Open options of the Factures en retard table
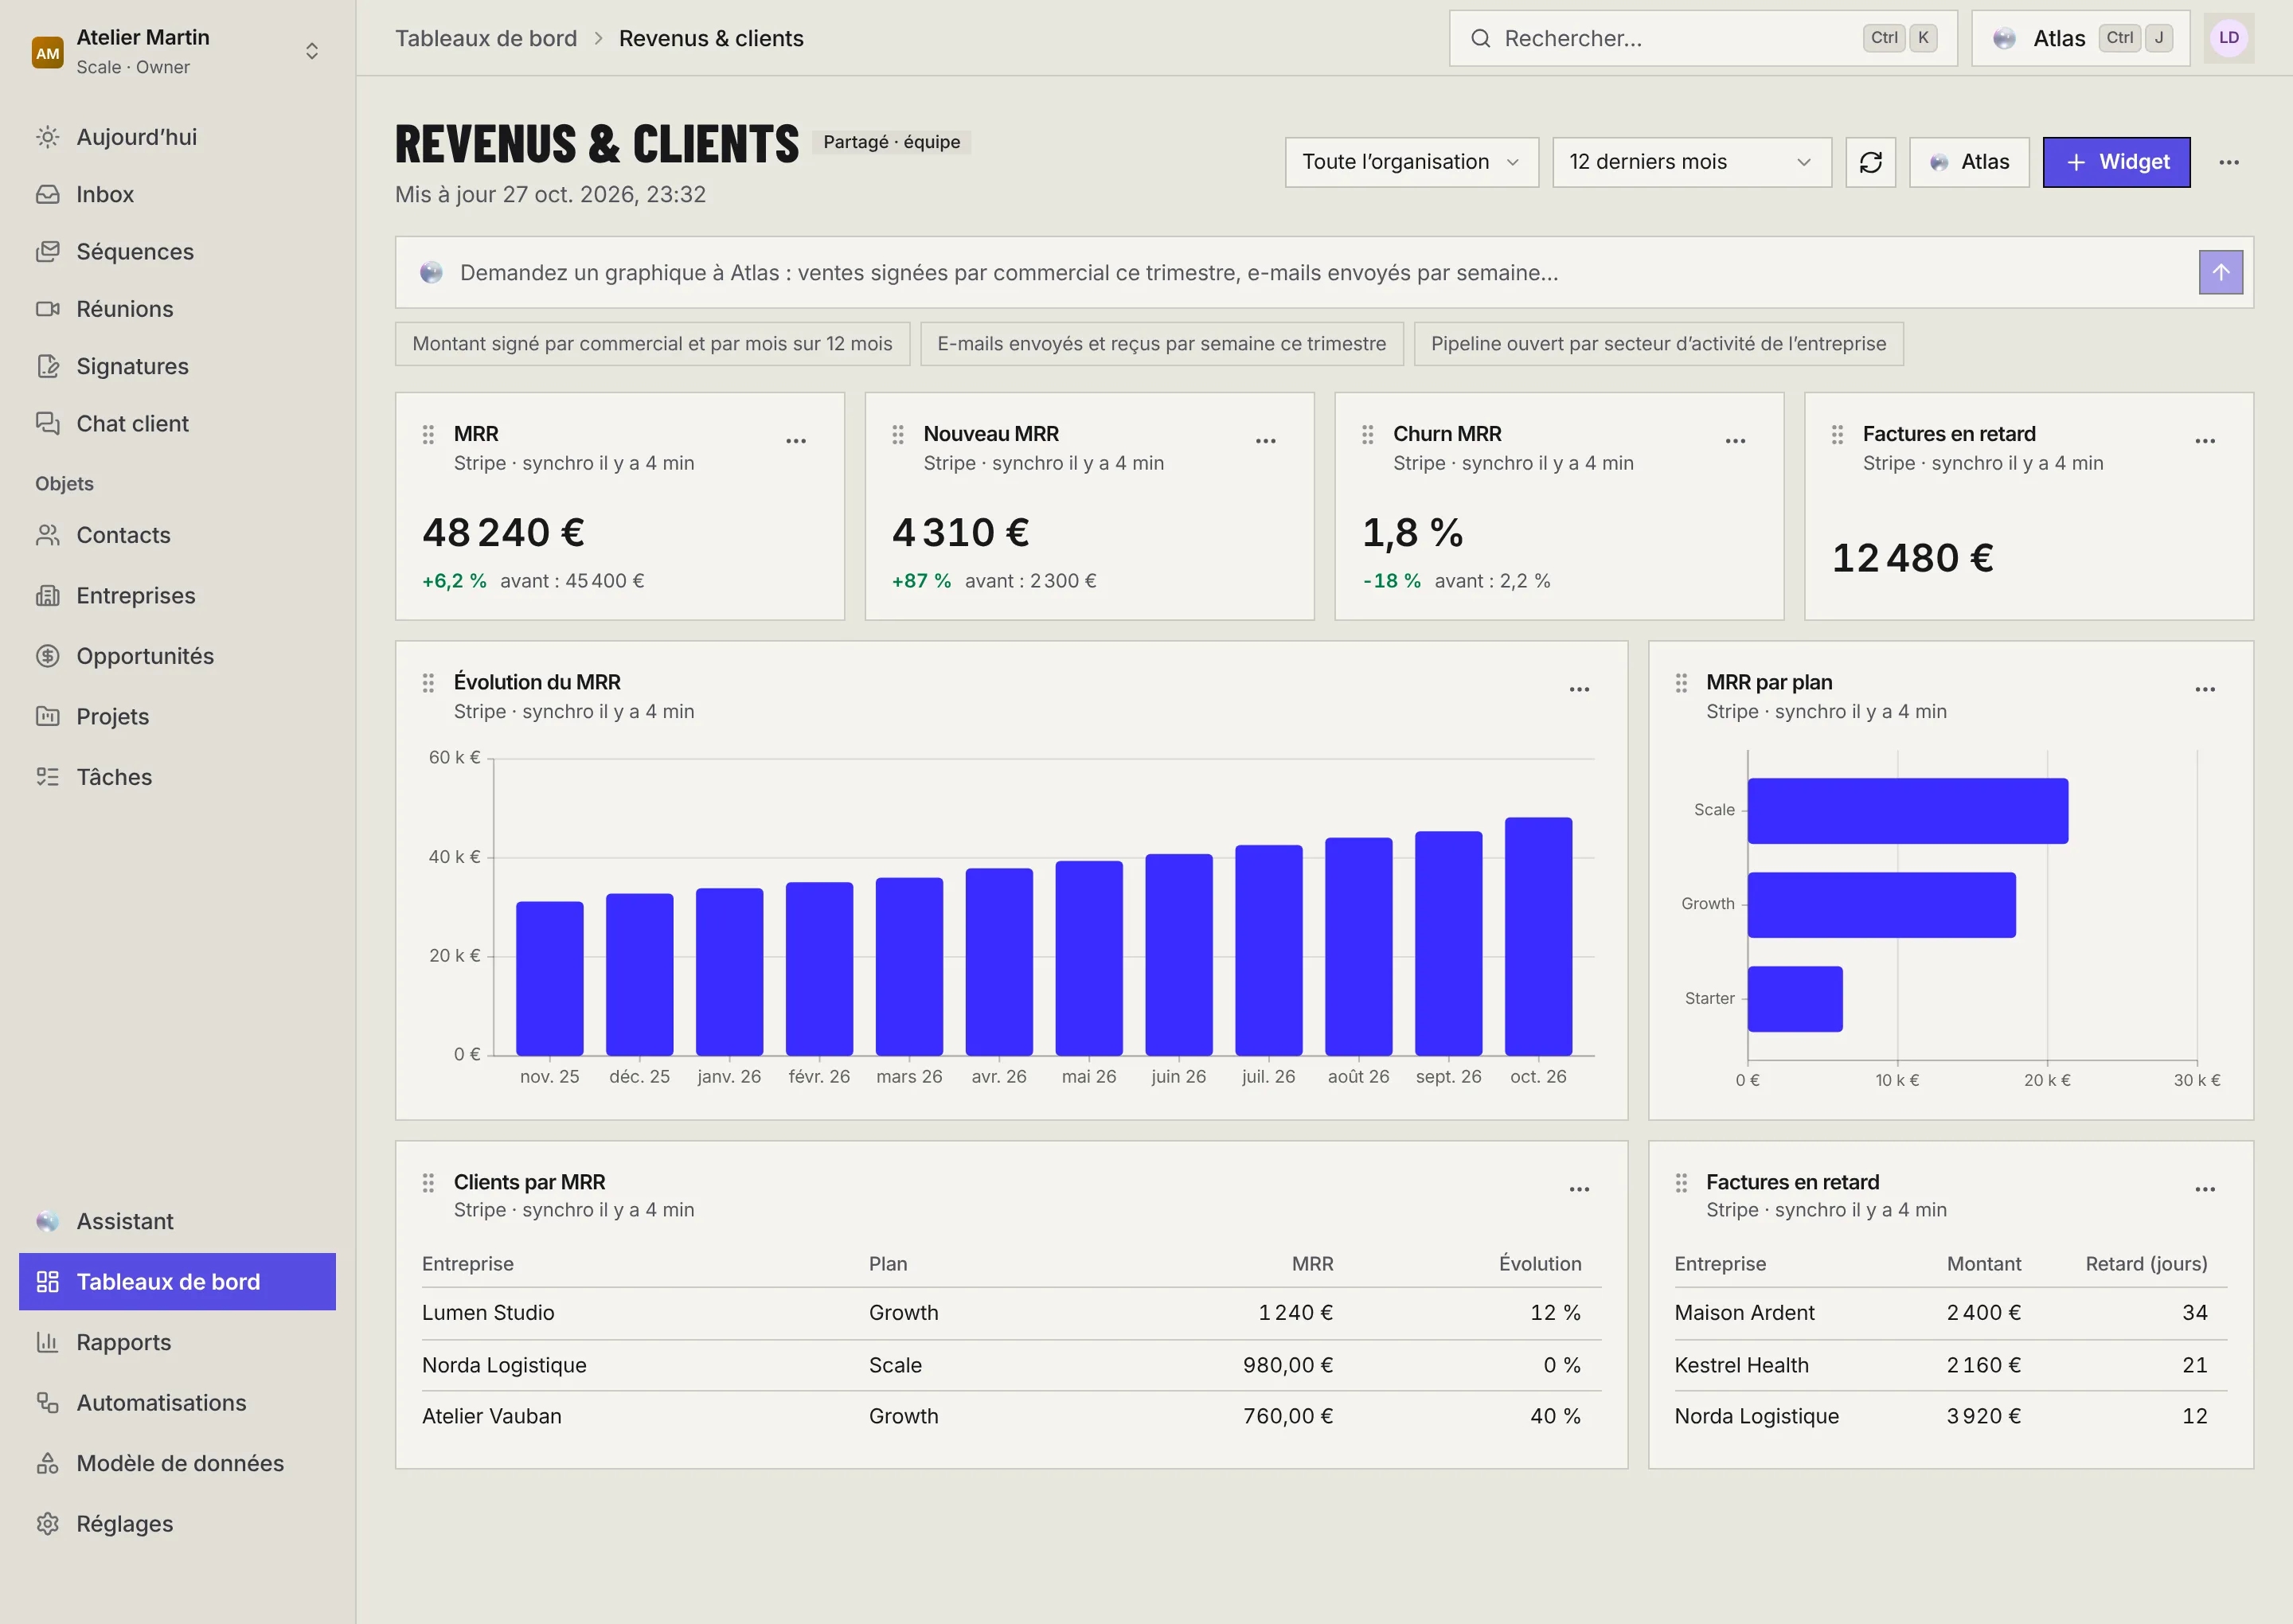 pyautogui.click(x=2205, y=1189)
